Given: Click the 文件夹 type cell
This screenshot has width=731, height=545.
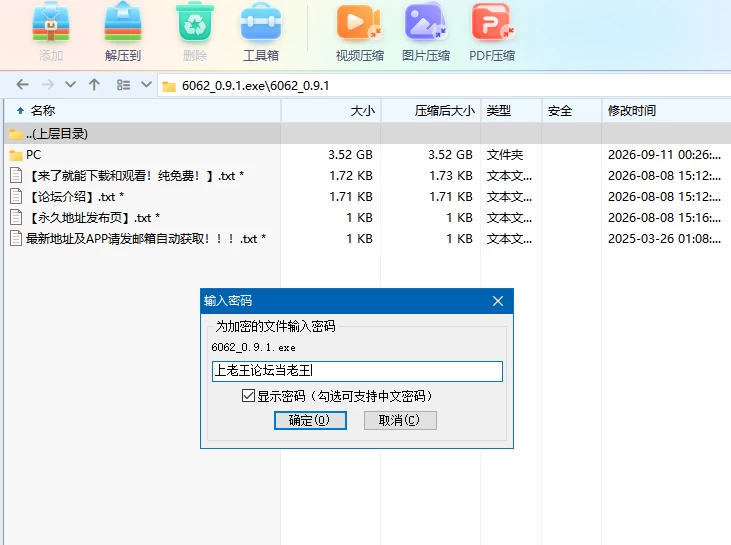Looking at the screenshot, I should pyautogui.click(x=505, y=155).
